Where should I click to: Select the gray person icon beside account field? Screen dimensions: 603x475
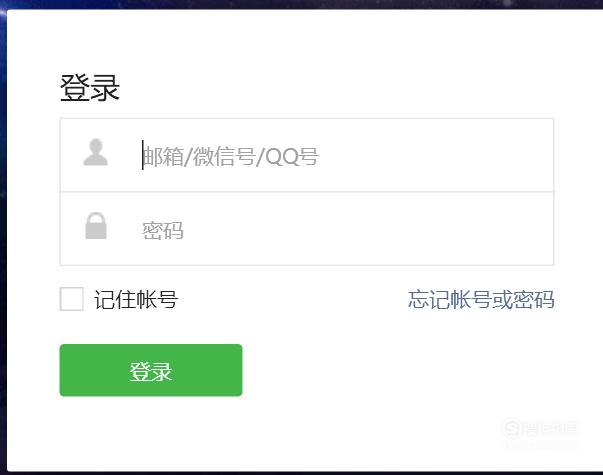95,152
